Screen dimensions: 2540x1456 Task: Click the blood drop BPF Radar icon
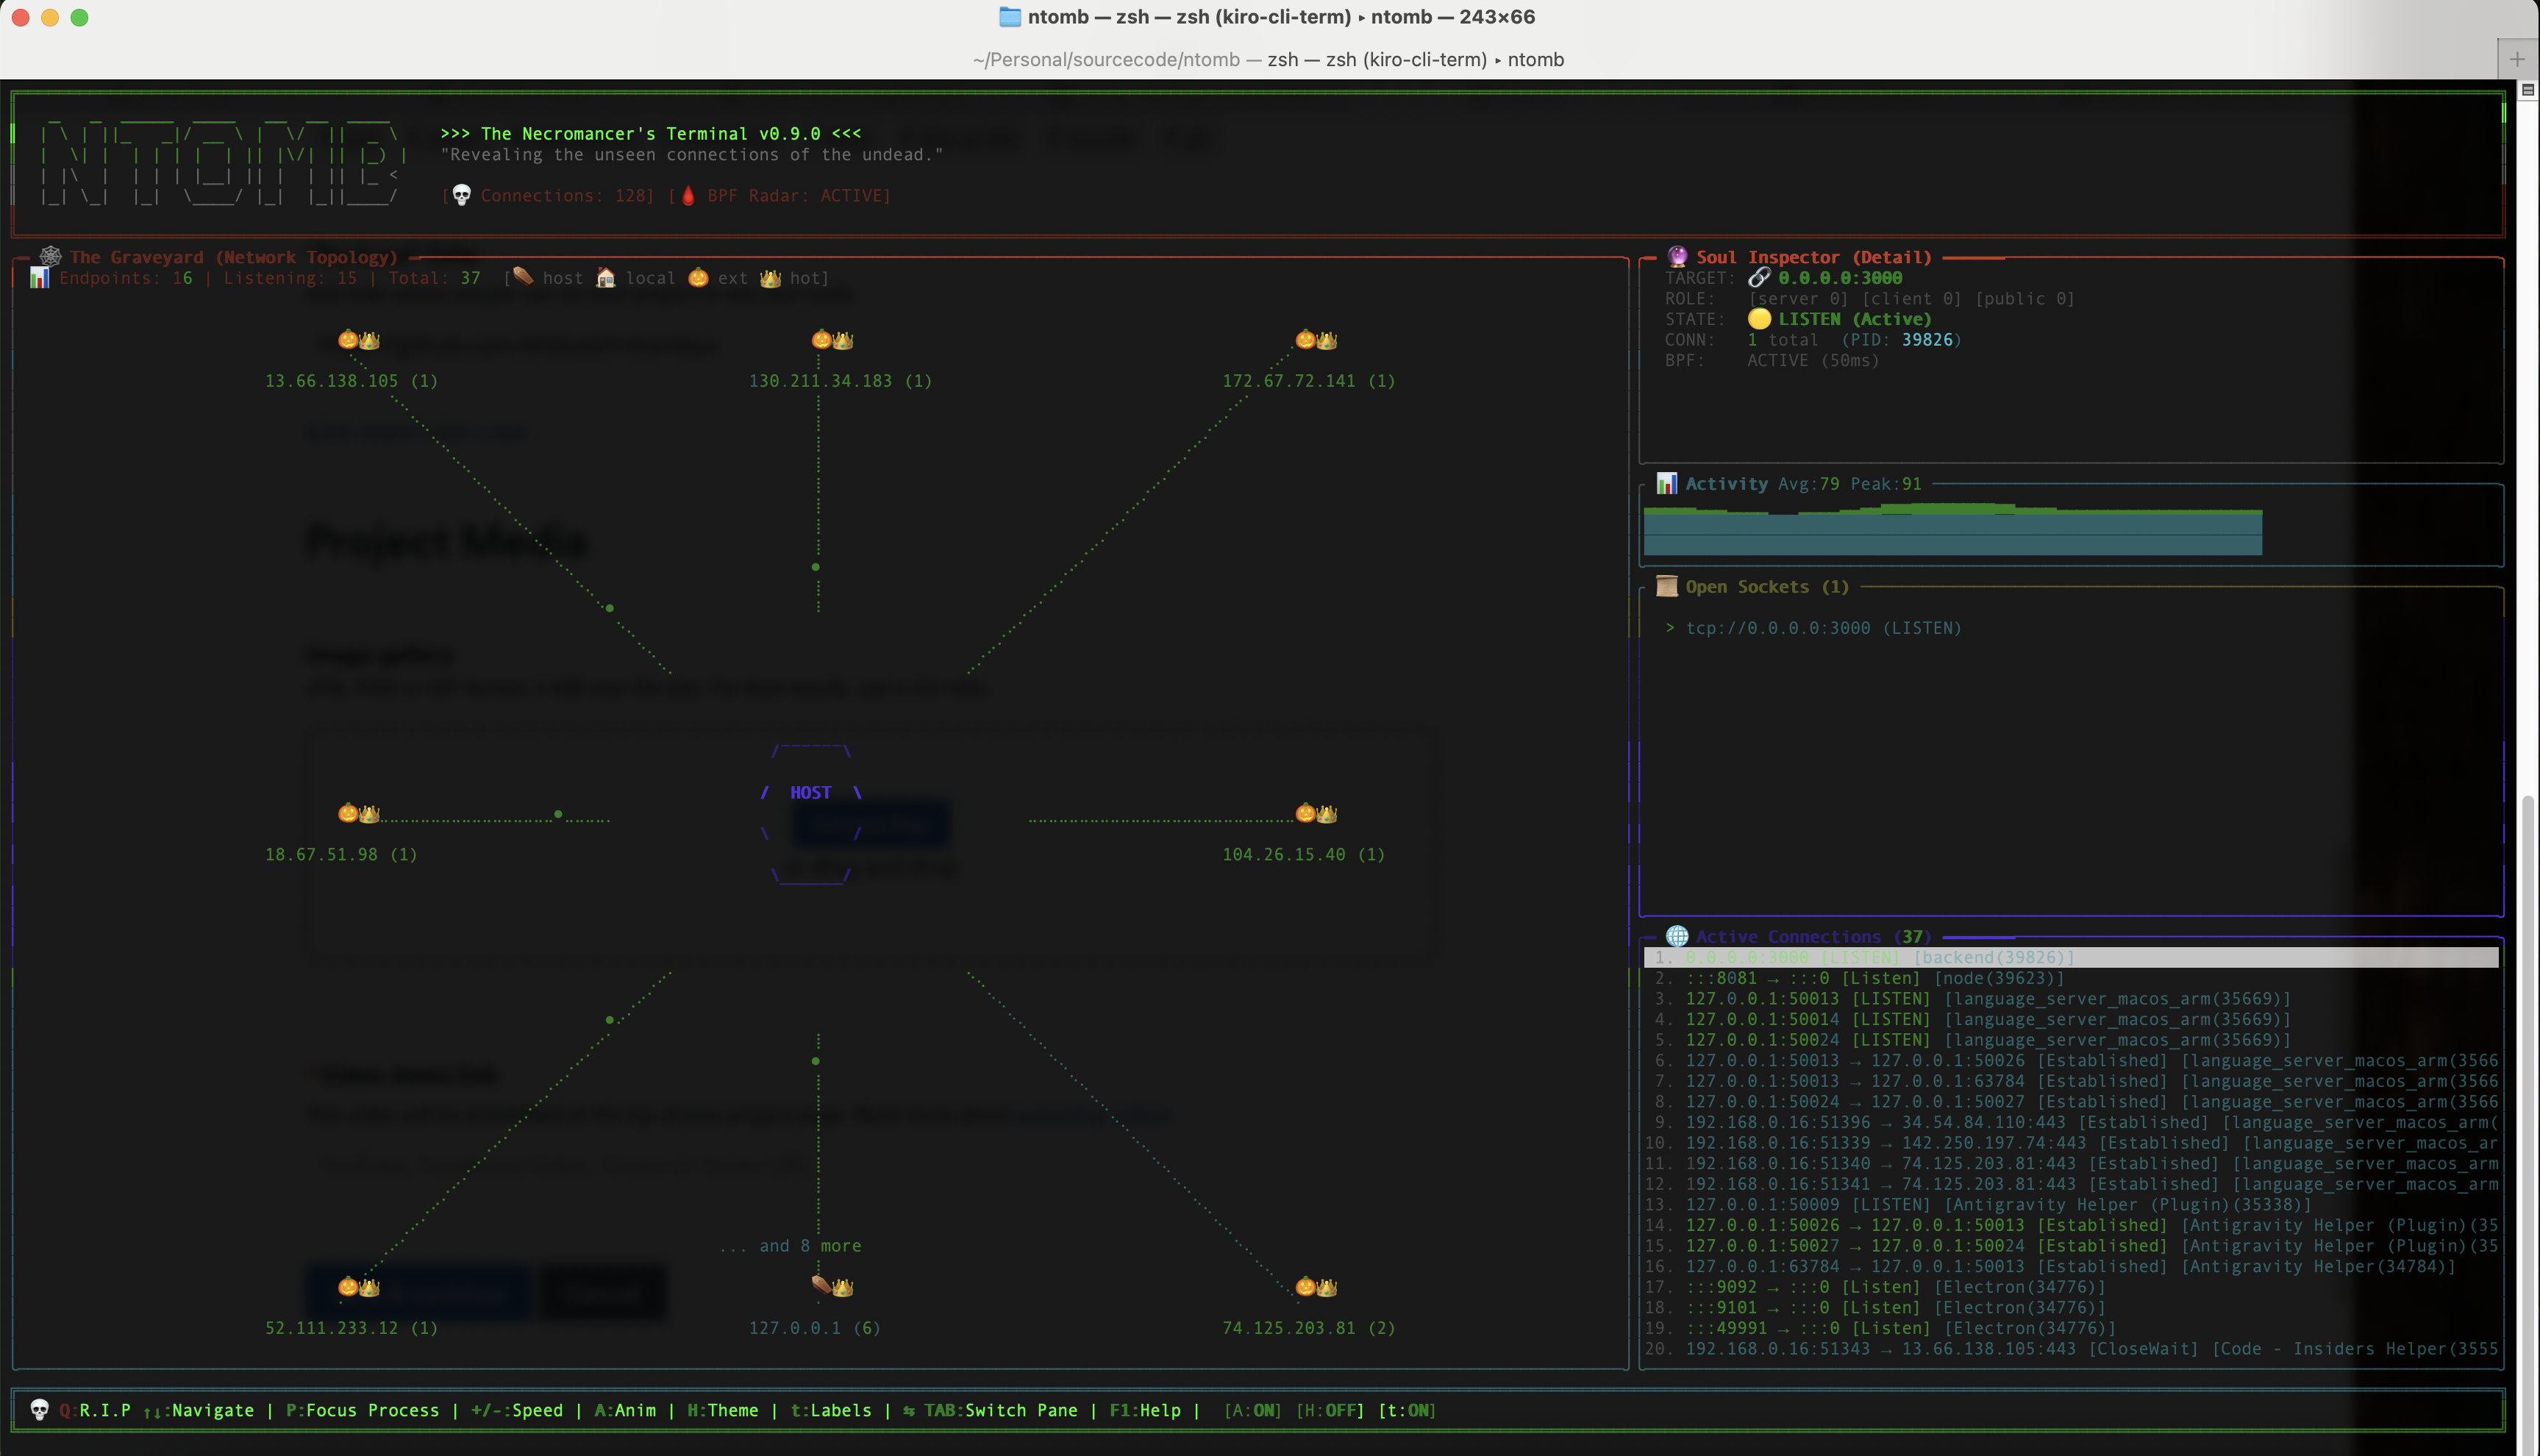point(688,195)
